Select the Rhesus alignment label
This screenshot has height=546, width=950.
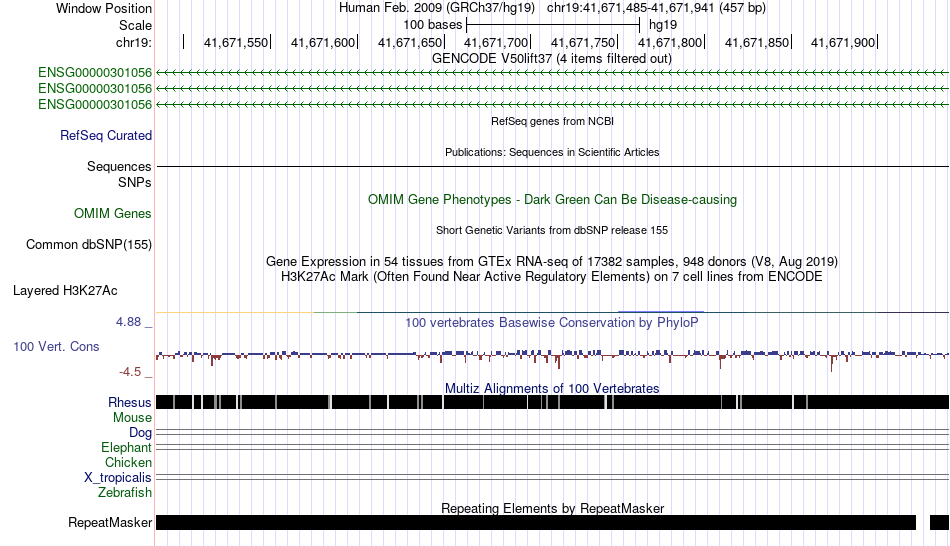(x=129, y=402)
